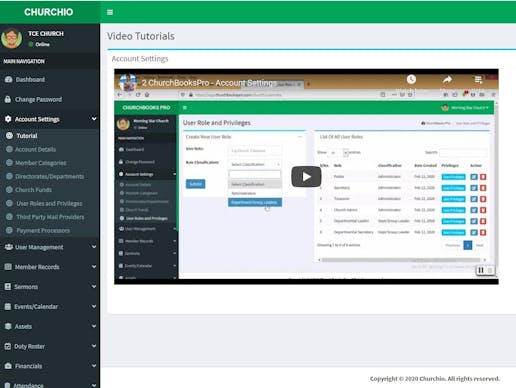
Task: Click the Member Records icon
Action: tap(8, 267)
